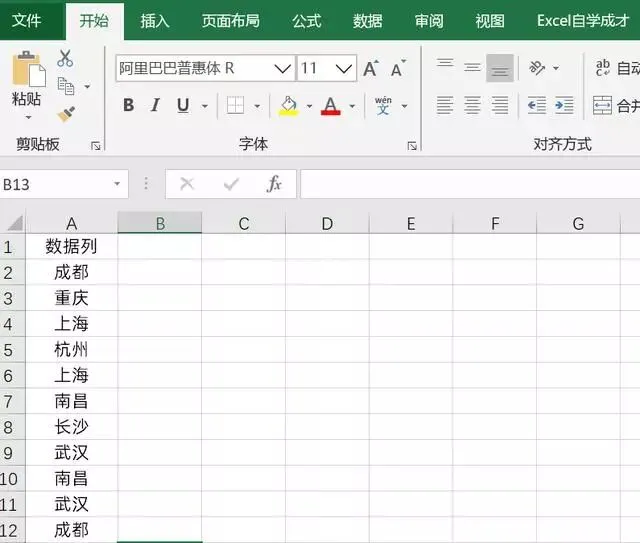Switch to the 审阅 tab

pyautogui.click(x=429, y=21)
